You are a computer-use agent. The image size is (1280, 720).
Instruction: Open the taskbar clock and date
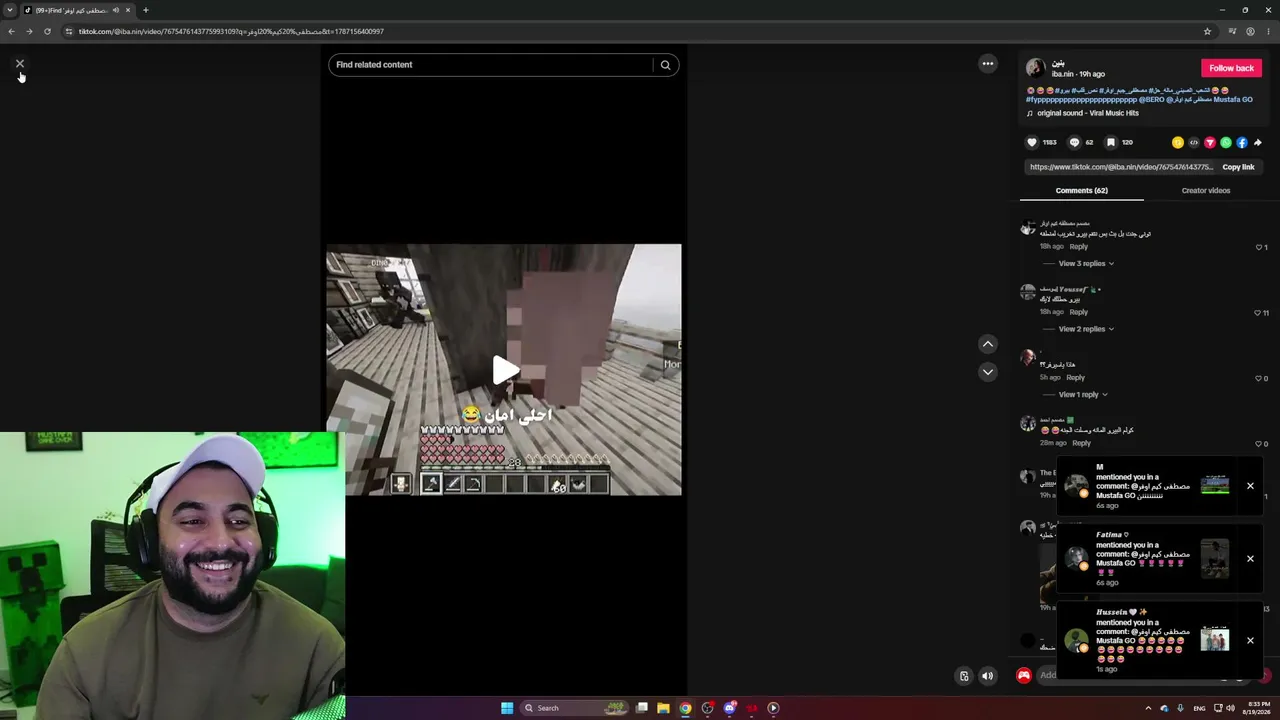pos(1258,708)
